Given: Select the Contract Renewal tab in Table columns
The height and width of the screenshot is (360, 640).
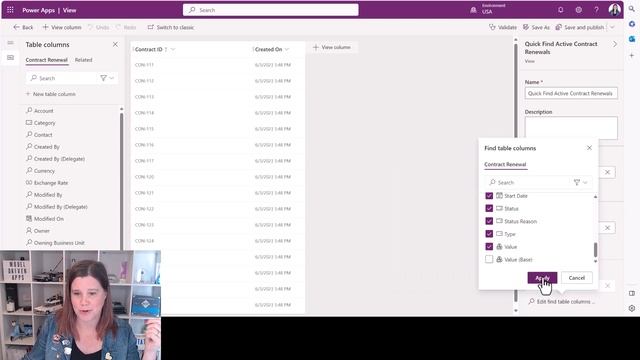Looking at the screenshot, I should [x=47, y=60].
